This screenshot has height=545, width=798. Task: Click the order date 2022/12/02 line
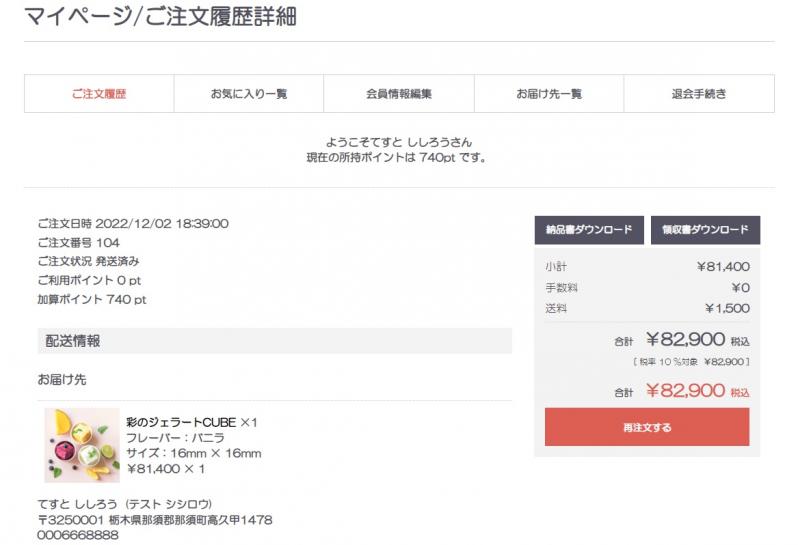pos(133,224)
